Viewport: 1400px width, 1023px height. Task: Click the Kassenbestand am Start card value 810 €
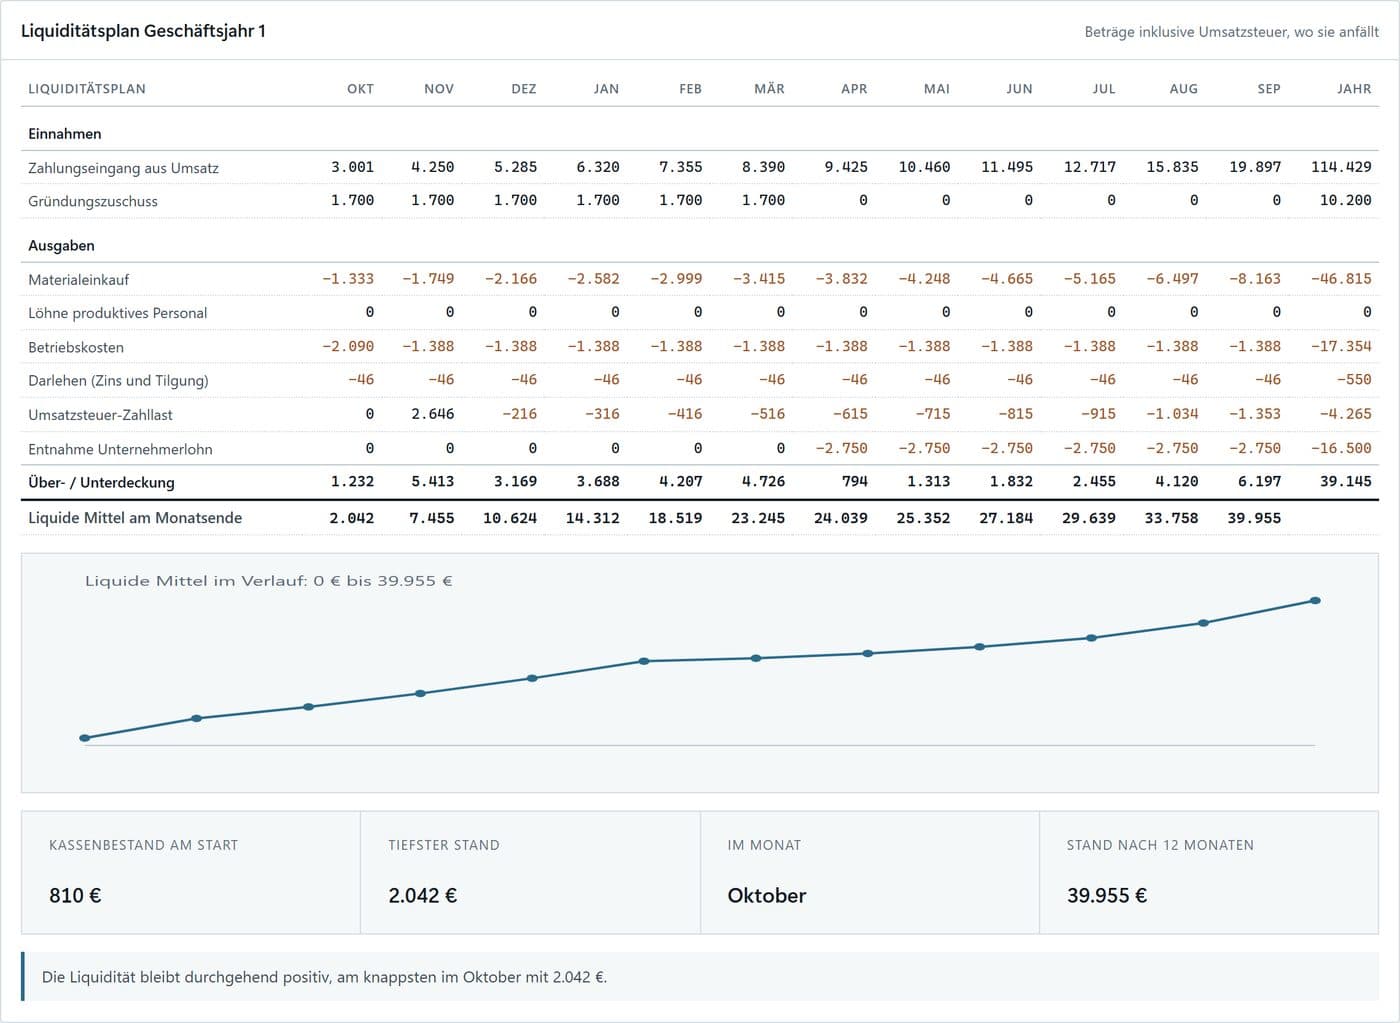point(75,896)
